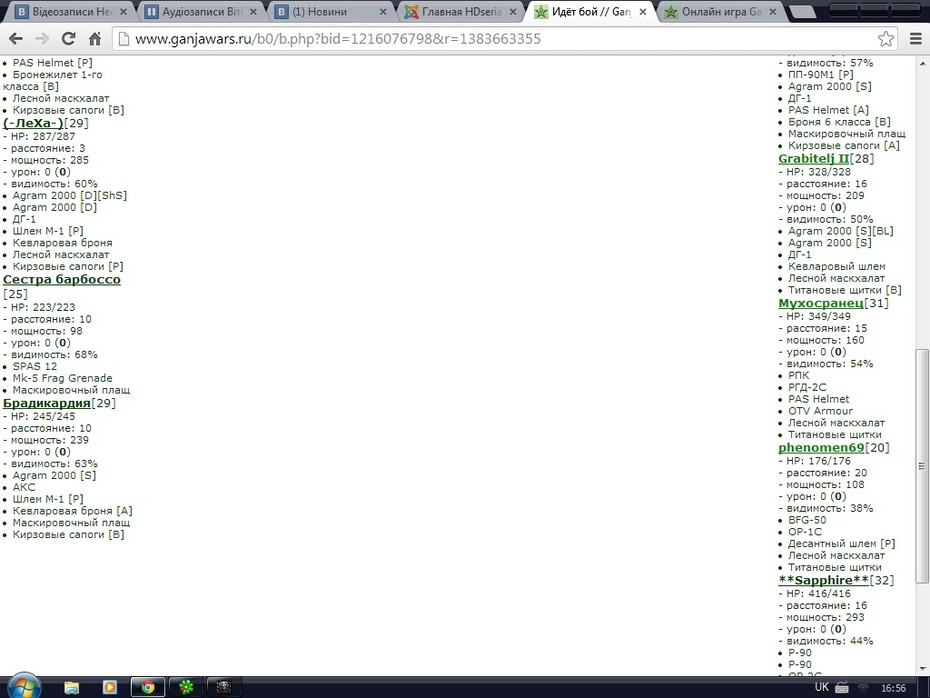Open the browser home page icon

click(x=94, y=39)
